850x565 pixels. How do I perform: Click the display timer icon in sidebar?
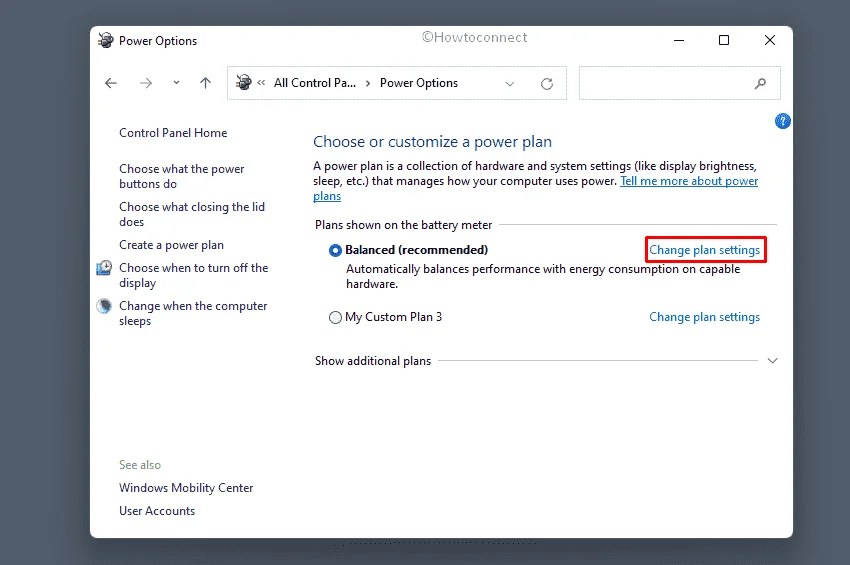point(104,268)
